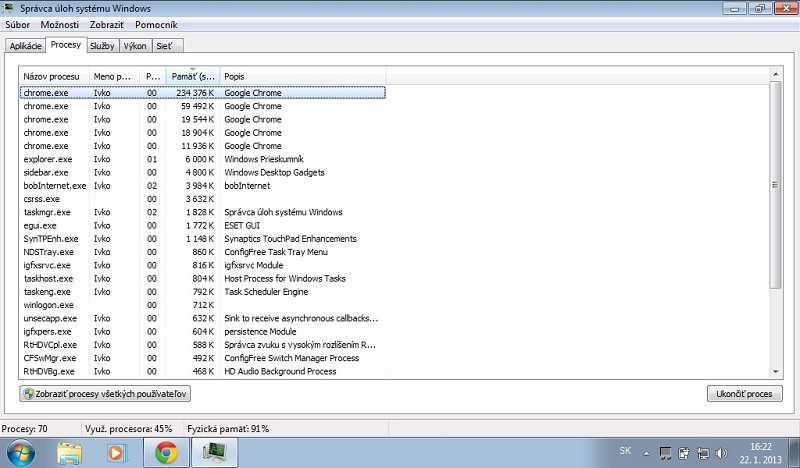Open the Služby tab
The width and height of the screenshot is (800, 468).
coord(102,45)
